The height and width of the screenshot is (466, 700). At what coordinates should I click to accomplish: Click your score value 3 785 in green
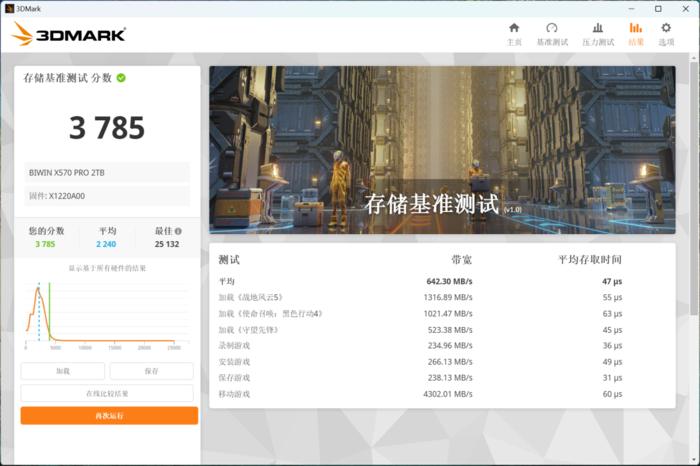(x=45, y=244)
